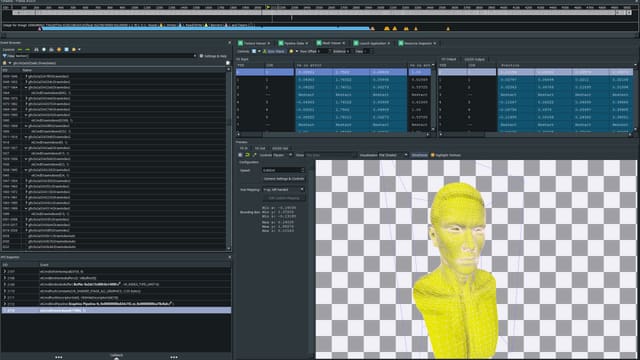Open the Resource Inspector tab
This screenshot has width=640, height=360.
[x=418, y=43]
